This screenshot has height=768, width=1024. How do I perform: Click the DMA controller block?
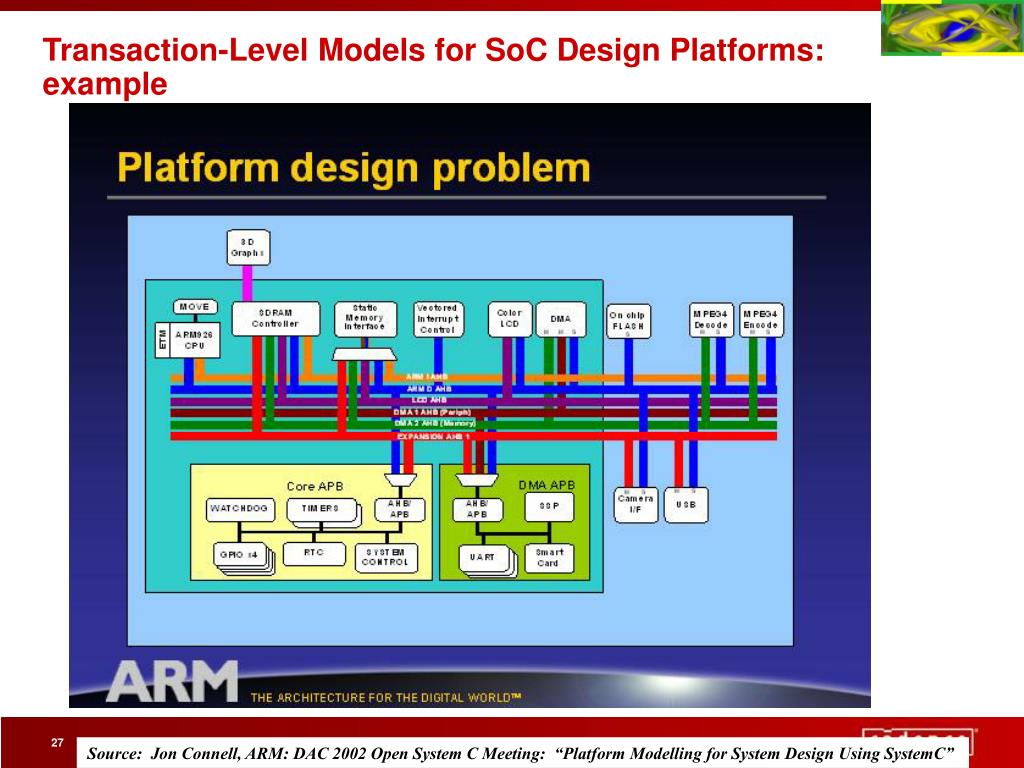[x=561, y=319]
